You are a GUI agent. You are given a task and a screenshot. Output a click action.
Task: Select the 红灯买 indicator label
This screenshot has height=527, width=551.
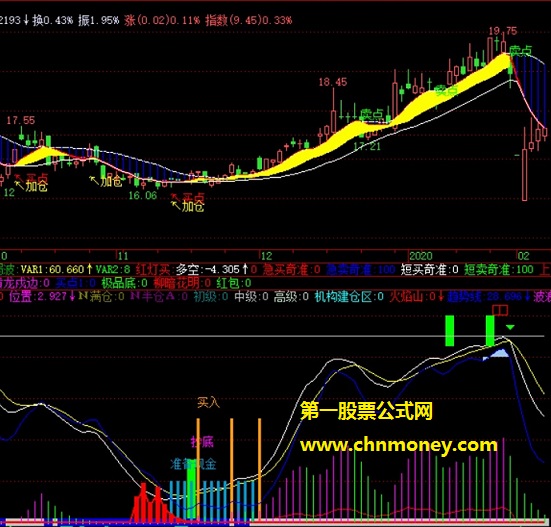[153, 269]
